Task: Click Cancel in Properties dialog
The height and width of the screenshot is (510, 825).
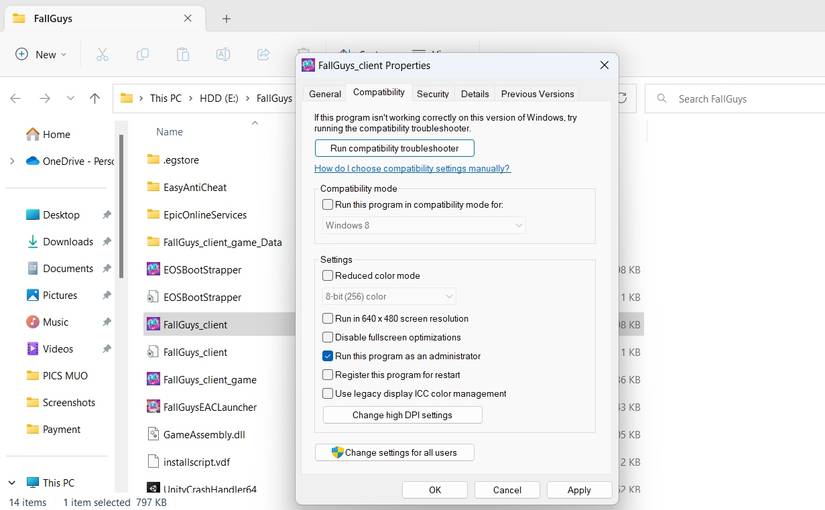Action: (x=507, y=490)
